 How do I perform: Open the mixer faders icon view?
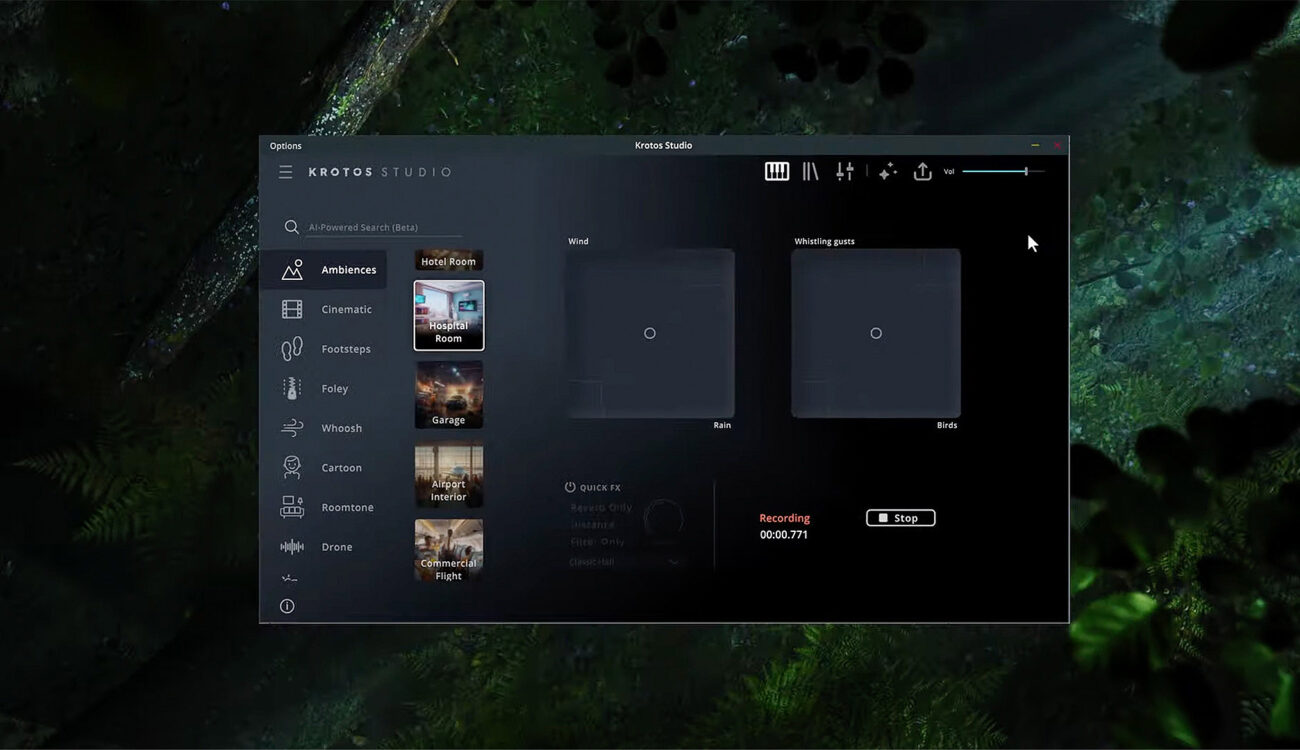tap(845, 171)
